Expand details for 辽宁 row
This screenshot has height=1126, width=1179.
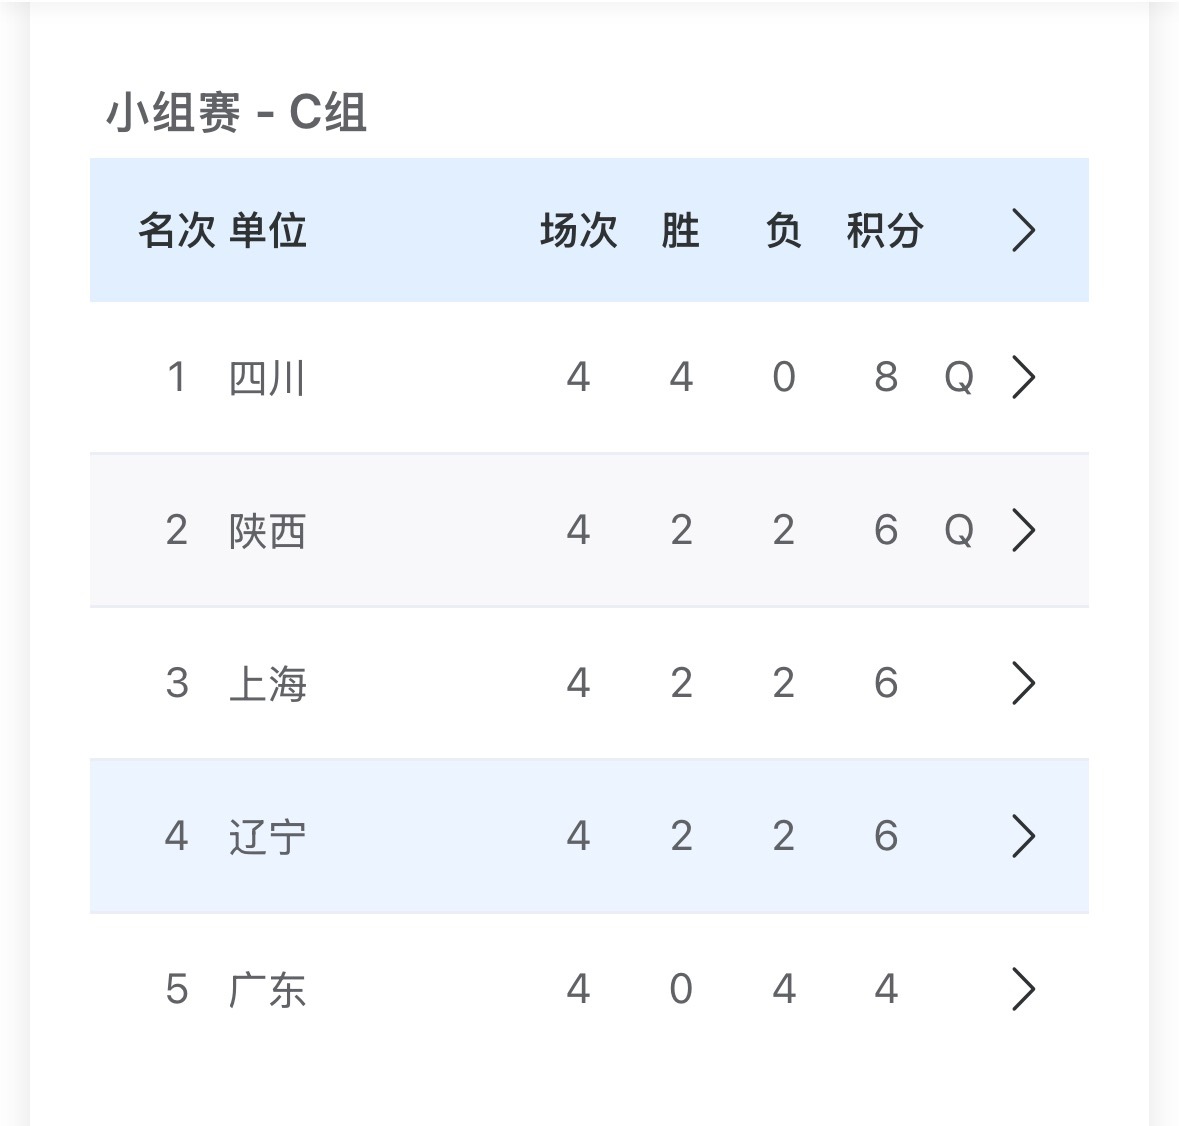(x=1023, y=836)
